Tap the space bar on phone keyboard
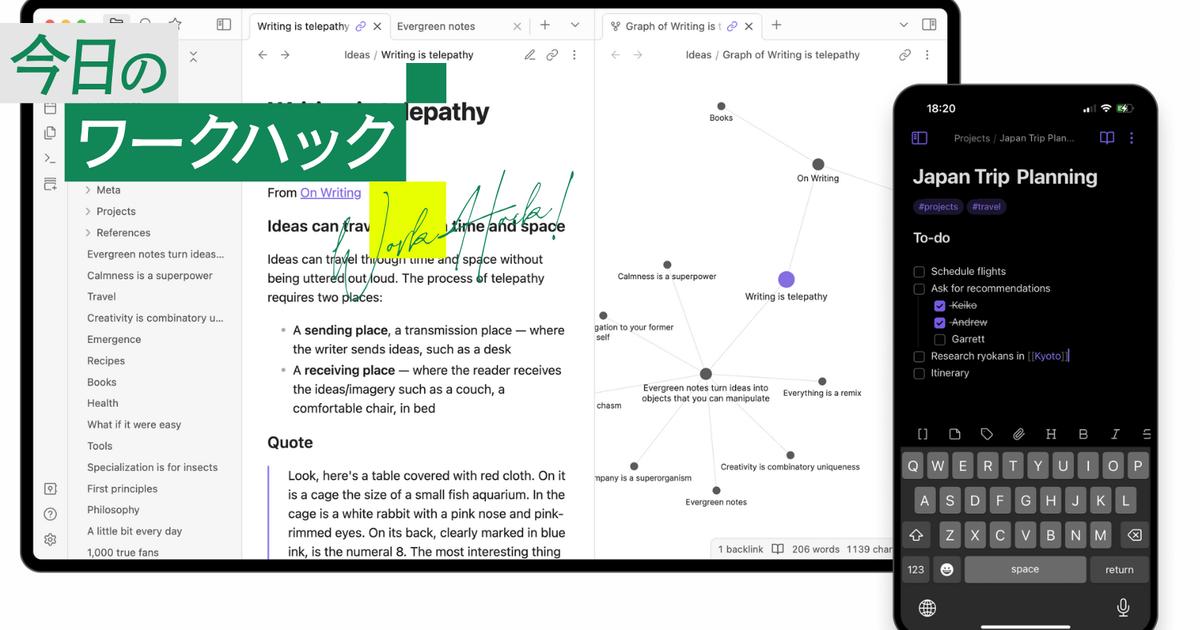The height and width of the screenshot is (630, 1200). 1025,569
